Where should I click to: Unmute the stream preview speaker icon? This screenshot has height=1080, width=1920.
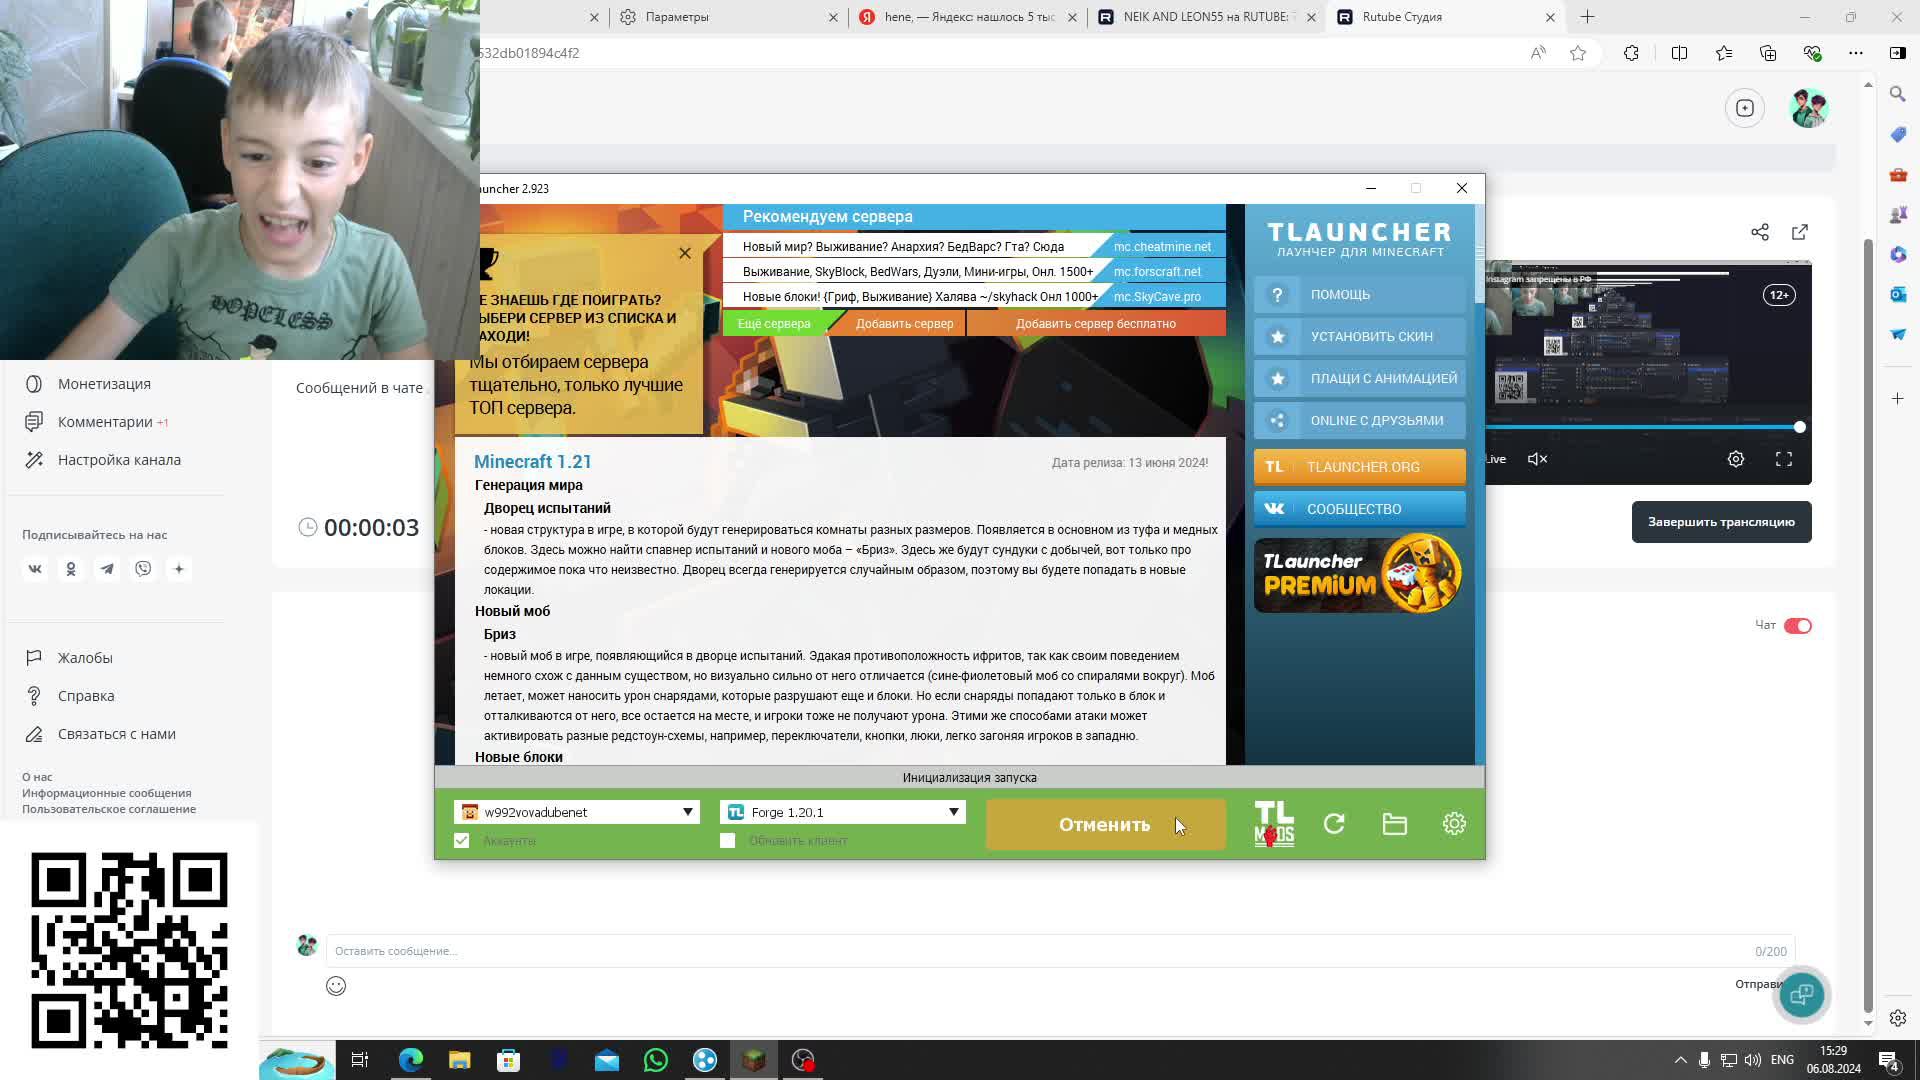click(x=1538, y=459)
